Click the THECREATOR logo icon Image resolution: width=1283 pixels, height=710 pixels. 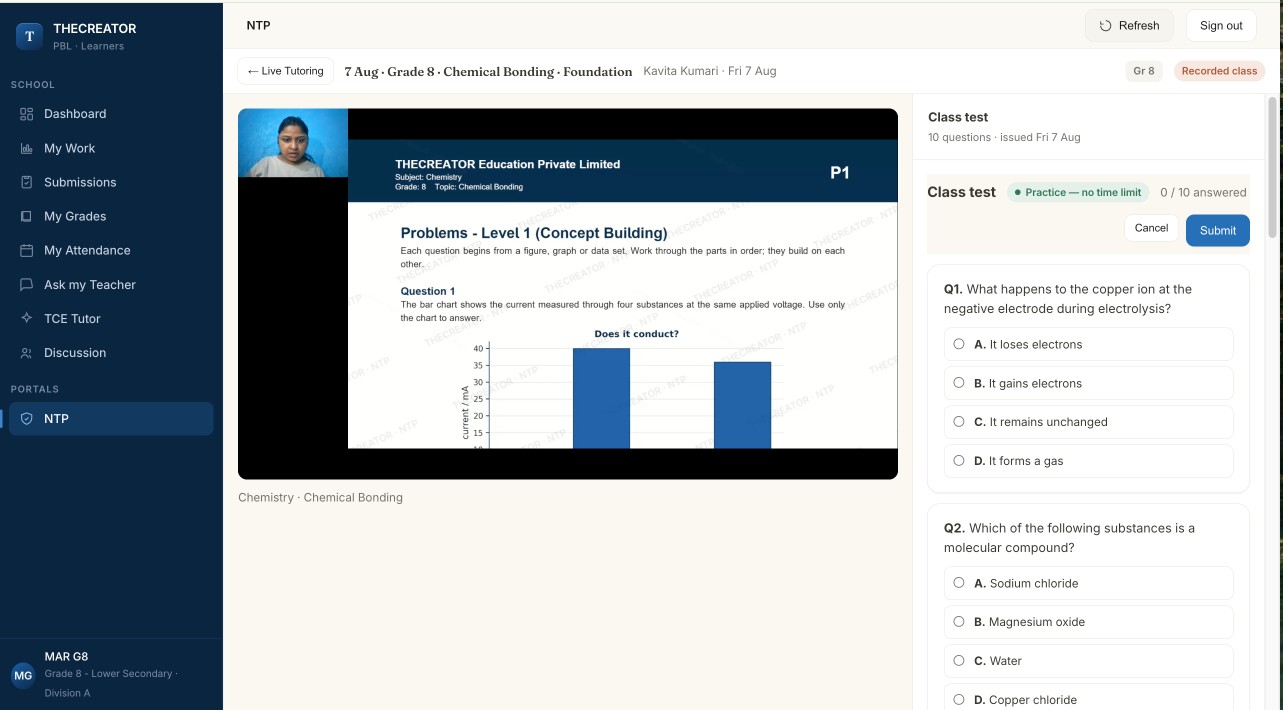[29, 36]
